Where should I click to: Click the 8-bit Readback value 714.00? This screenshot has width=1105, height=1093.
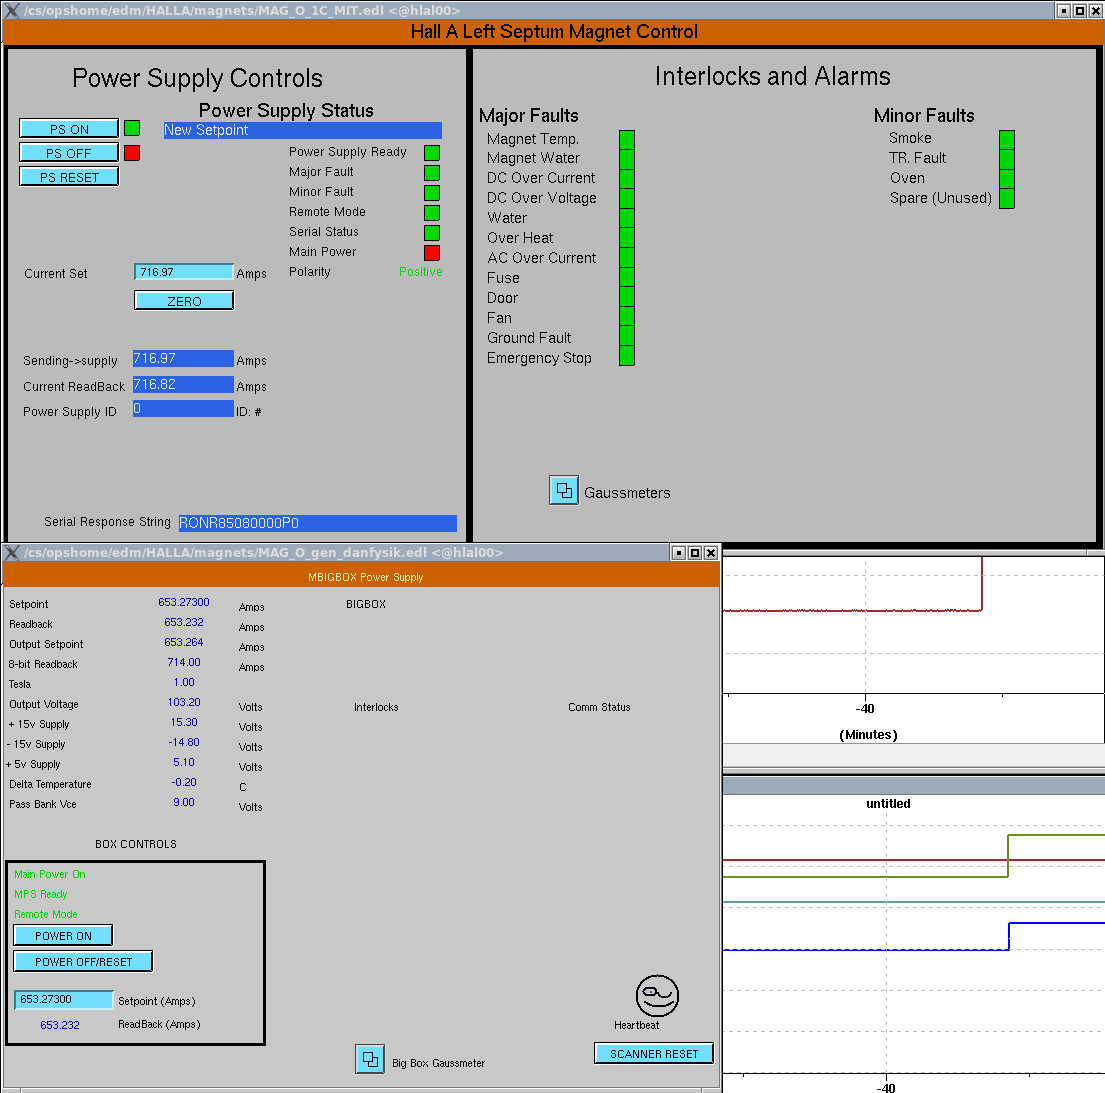[x=184, y=662]
